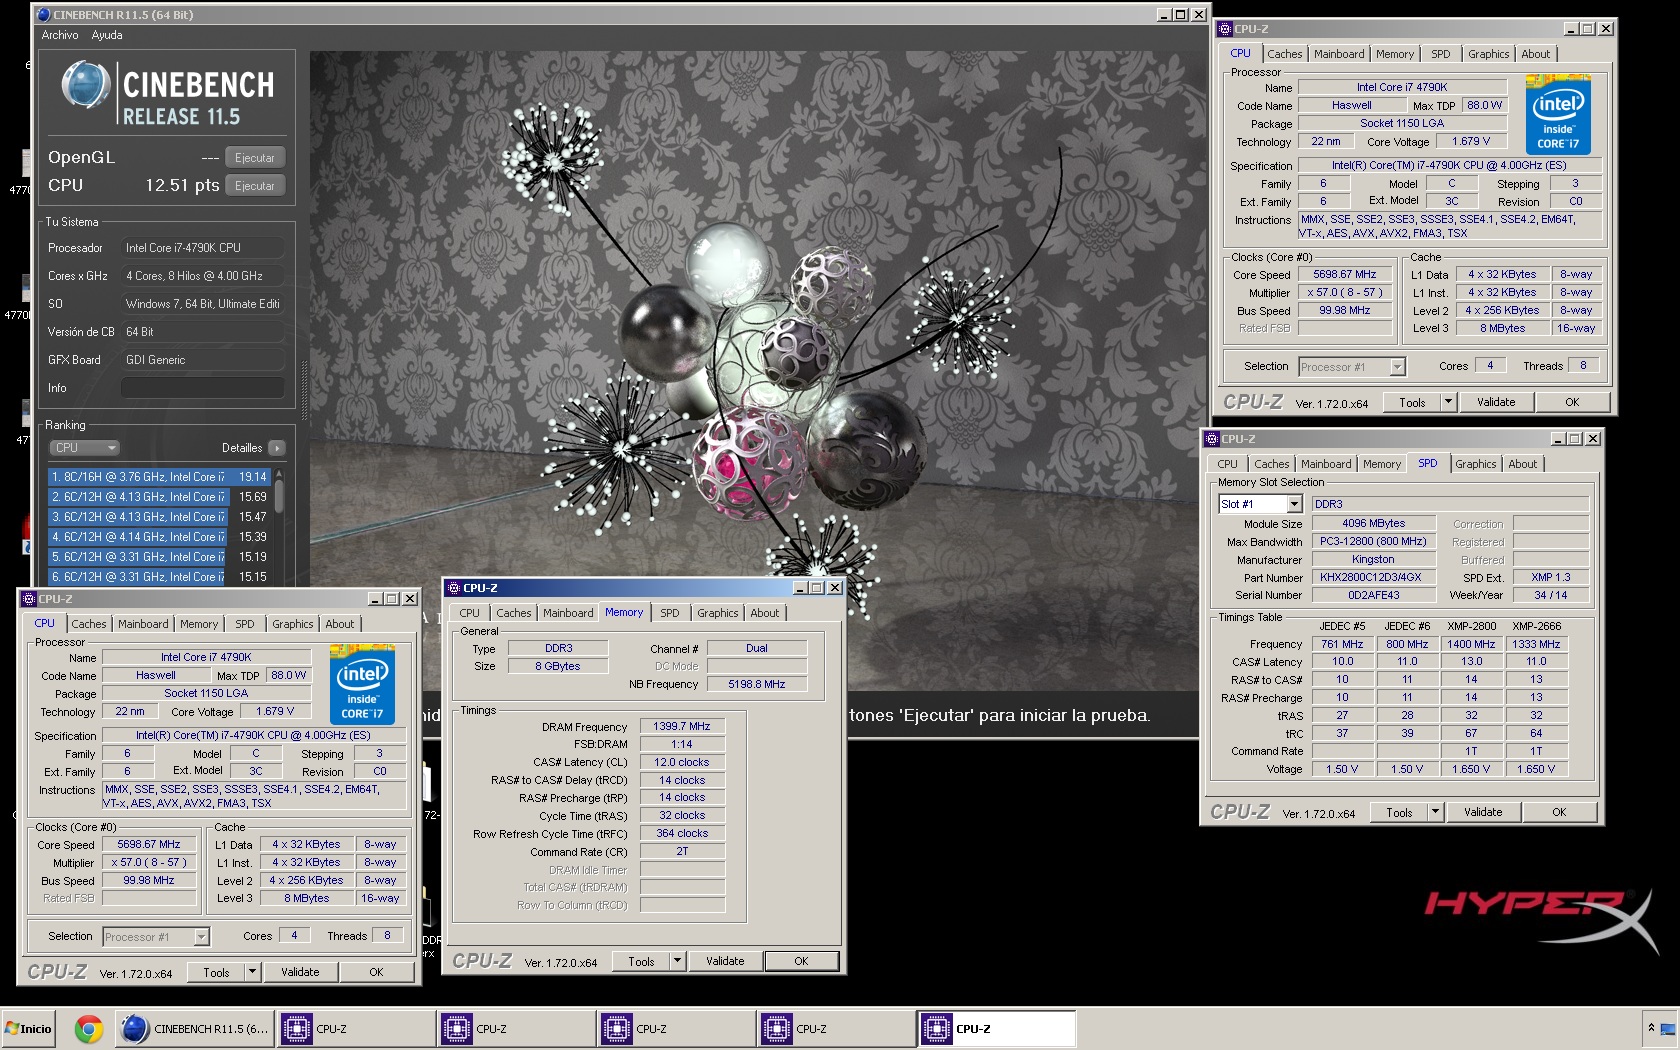Click Tools arrow in the CPU-Z SPD window
The width and height of the screenshot is (1680, 1050).
point(1435,812)
